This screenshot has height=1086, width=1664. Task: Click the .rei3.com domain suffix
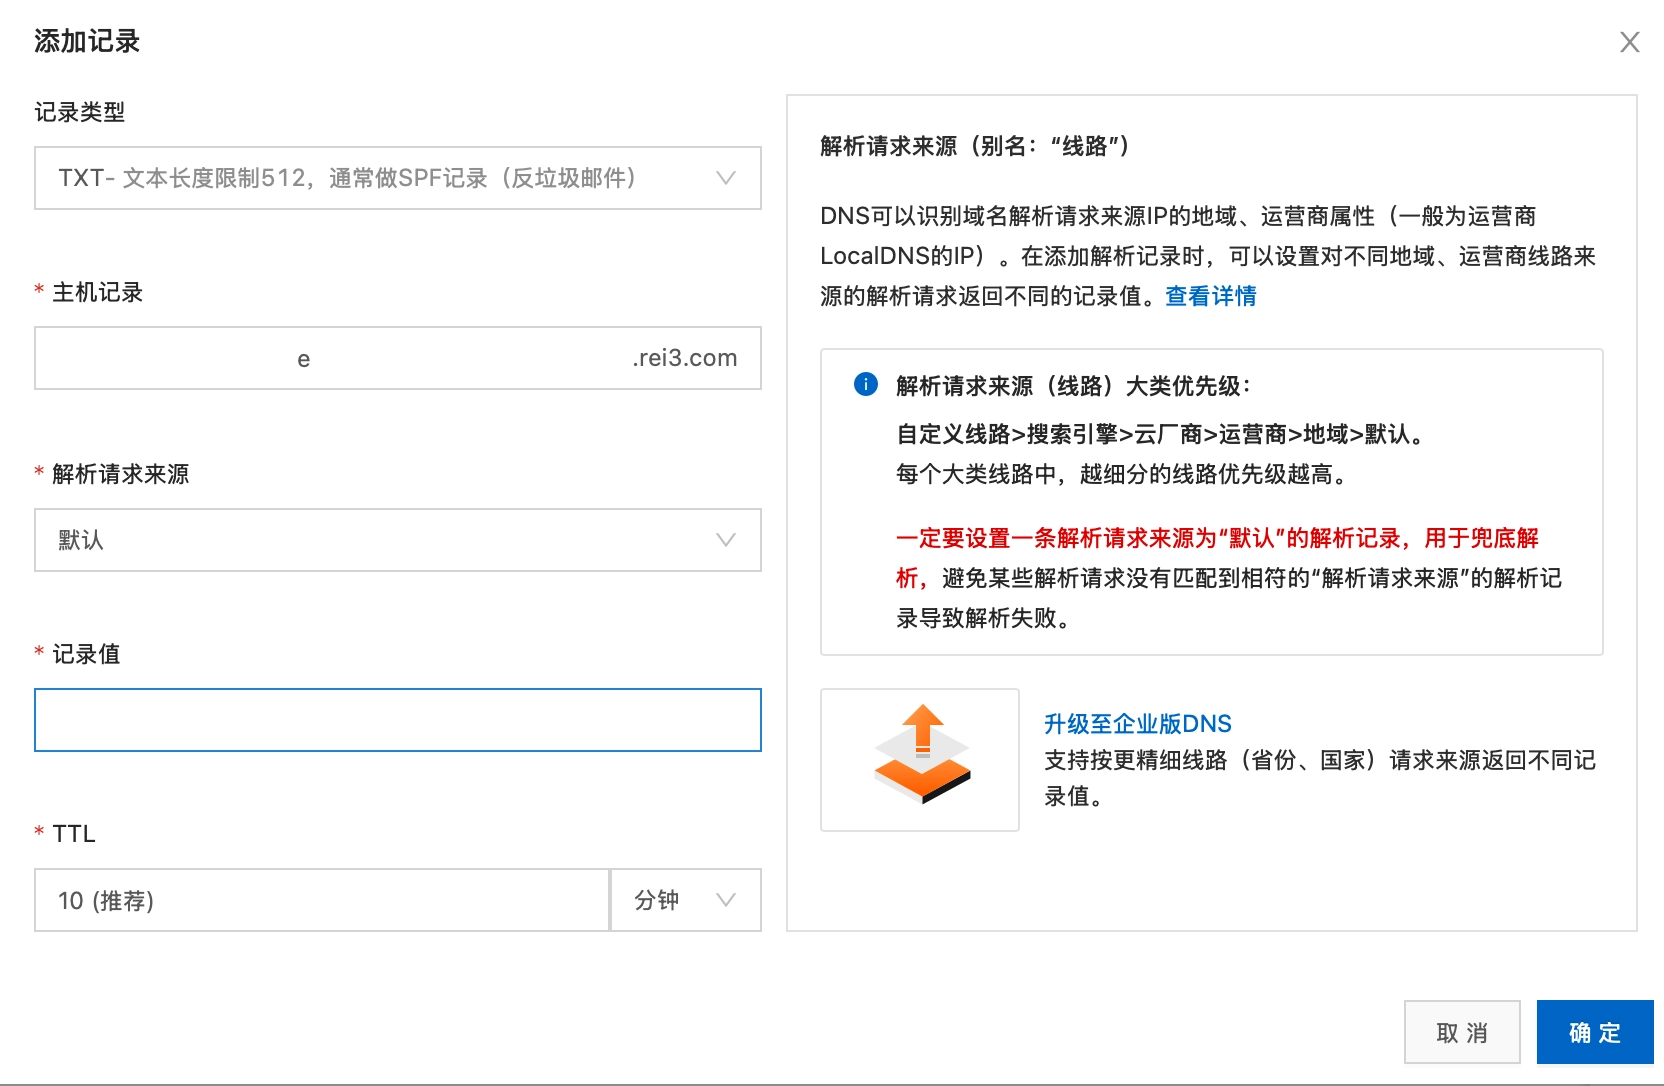coord(684,358)
